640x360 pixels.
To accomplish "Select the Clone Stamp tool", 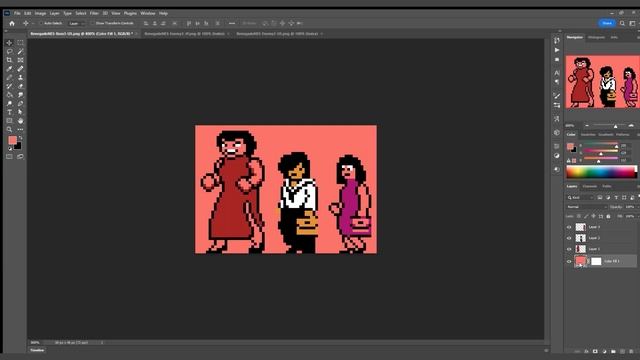I will point(20,78).
